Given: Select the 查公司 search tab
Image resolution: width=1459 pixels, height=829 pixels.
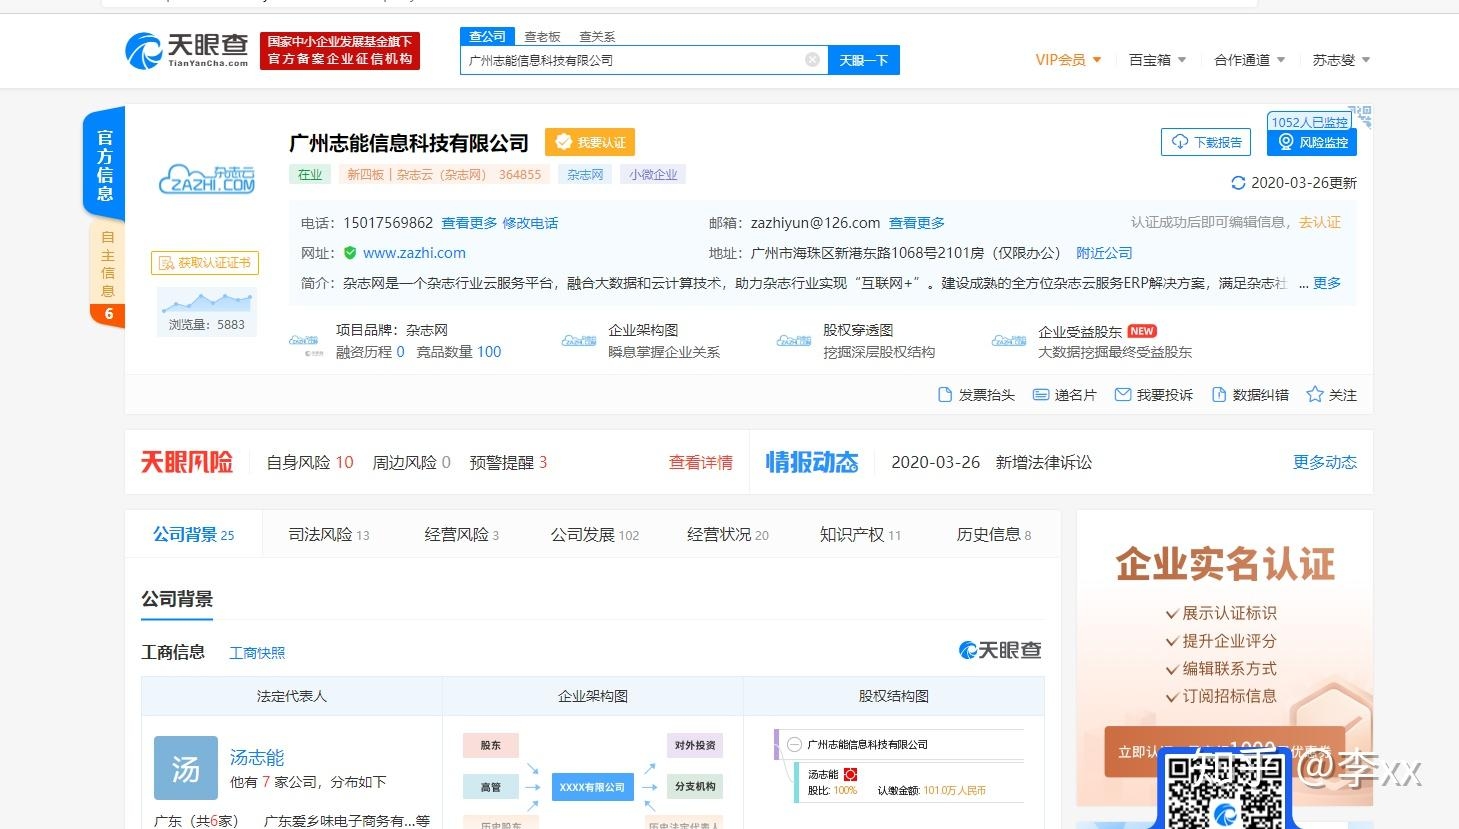Looking at the screenshot, I should [487, 37].
